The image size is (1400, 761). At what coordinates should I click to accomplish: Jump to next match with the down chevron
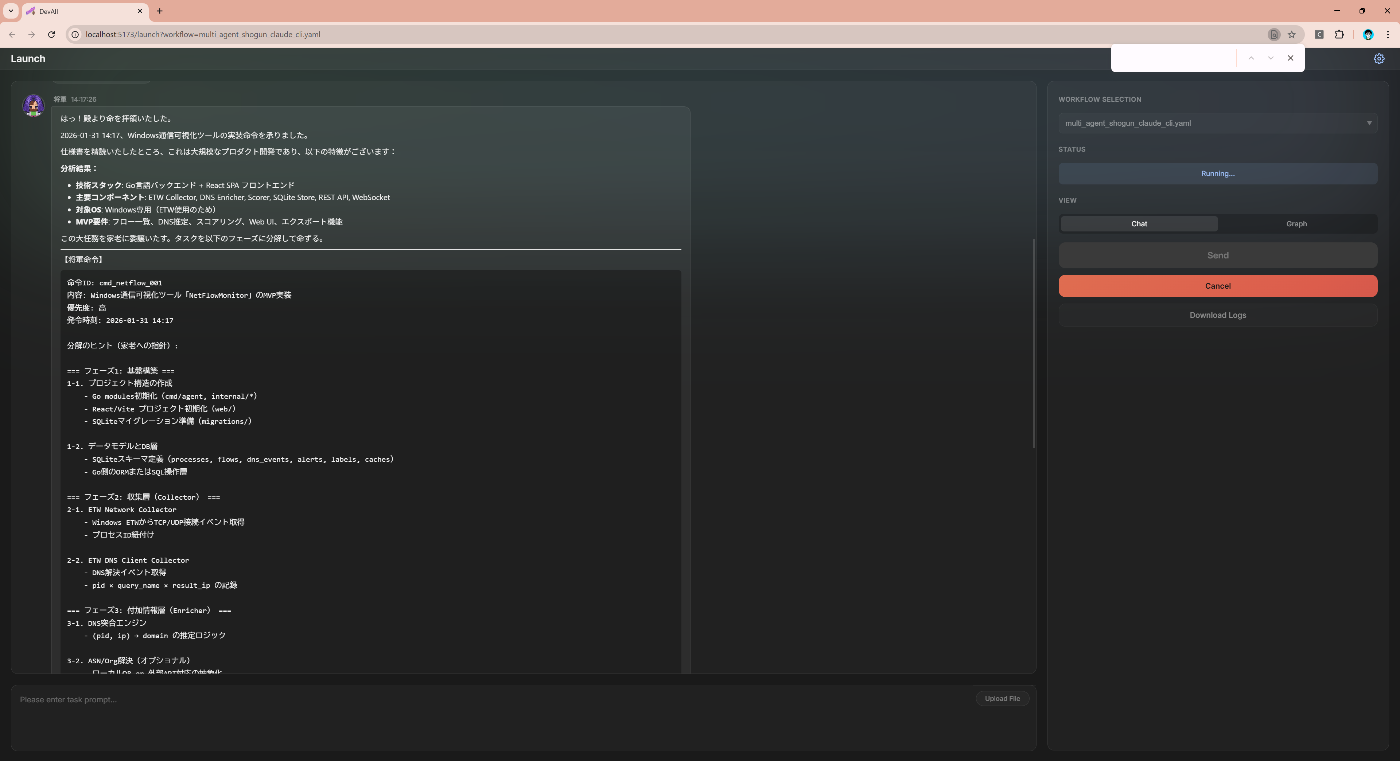1270,58
